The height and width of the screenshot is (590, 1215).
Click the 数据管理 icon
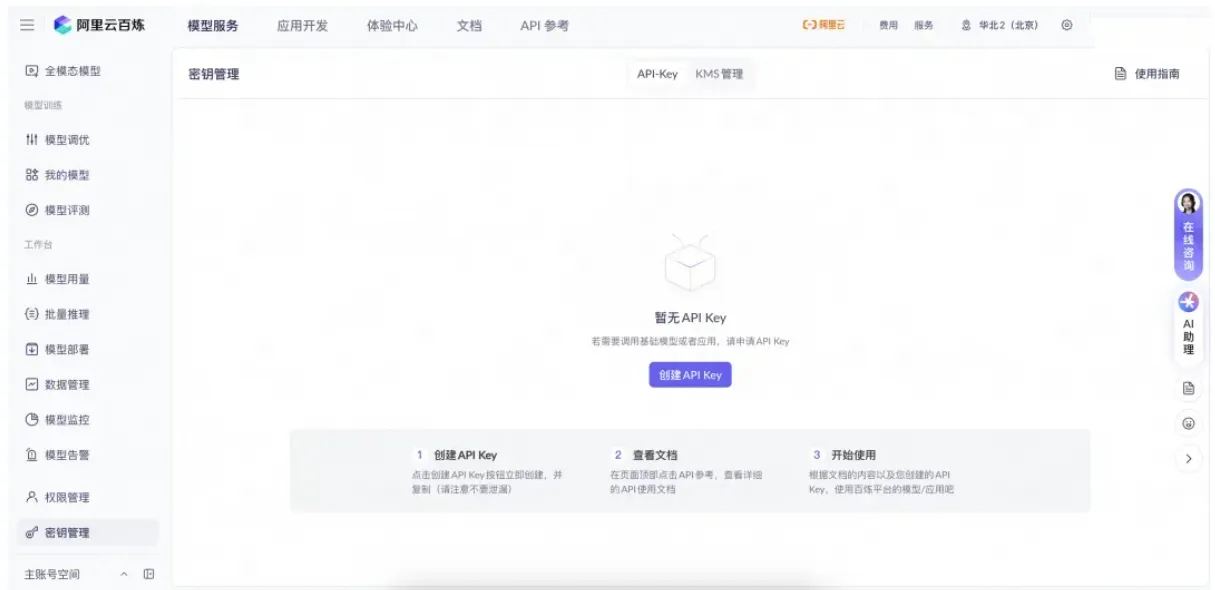click(x=32, y=384)
